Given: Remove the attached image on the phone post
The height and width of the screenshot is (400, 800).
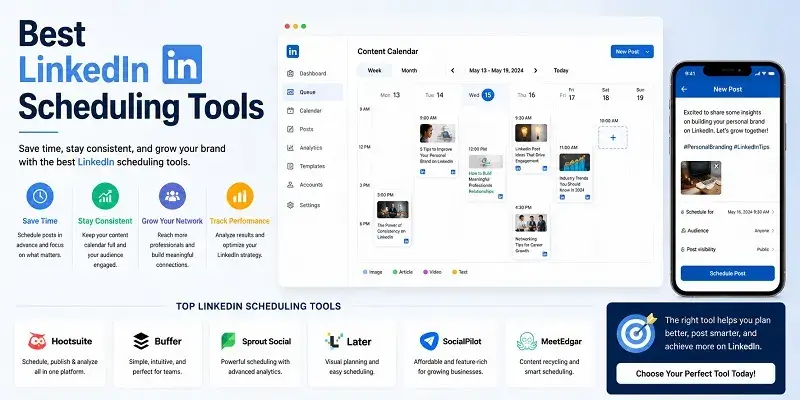Looking at the screenshot, I should pyautogui.click(x=716, y=166).
